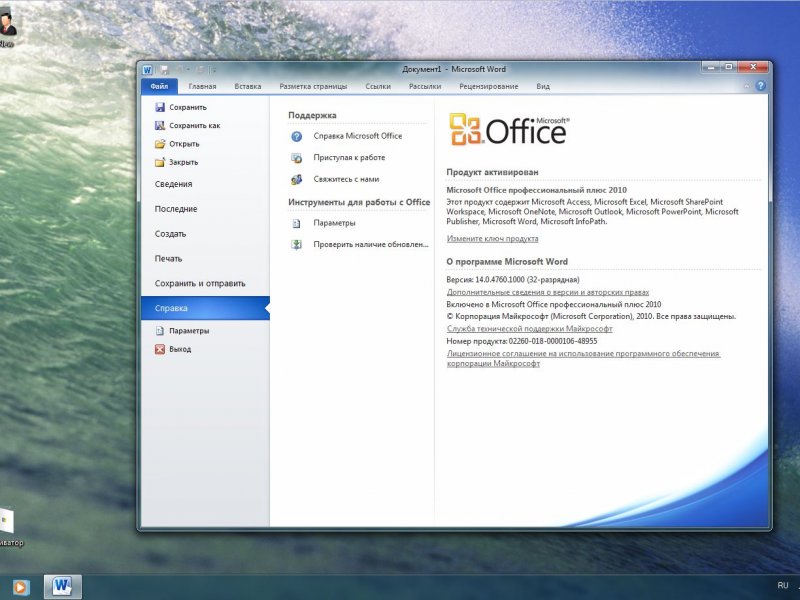This screenshot has width=800, height=600.
Task: Open Служба технической поддержки Майкрософт link
Action: point(529,329)
